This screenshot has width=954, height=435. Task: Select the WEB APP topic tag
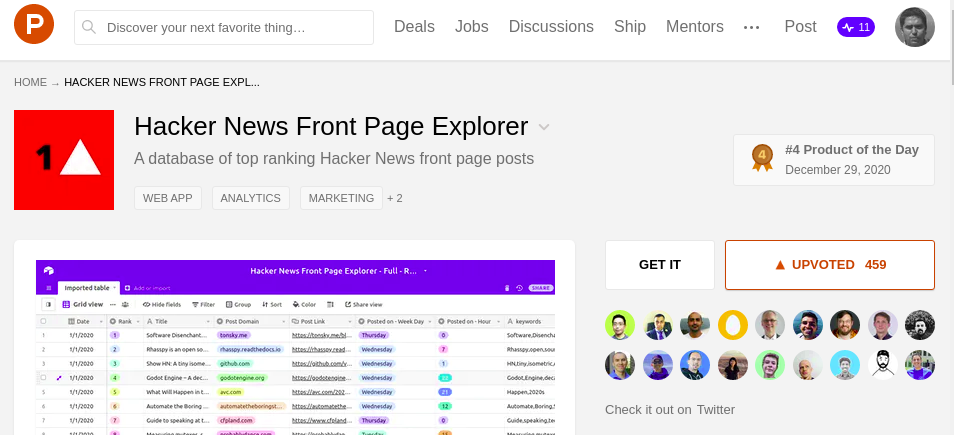(x=168, y=198)
